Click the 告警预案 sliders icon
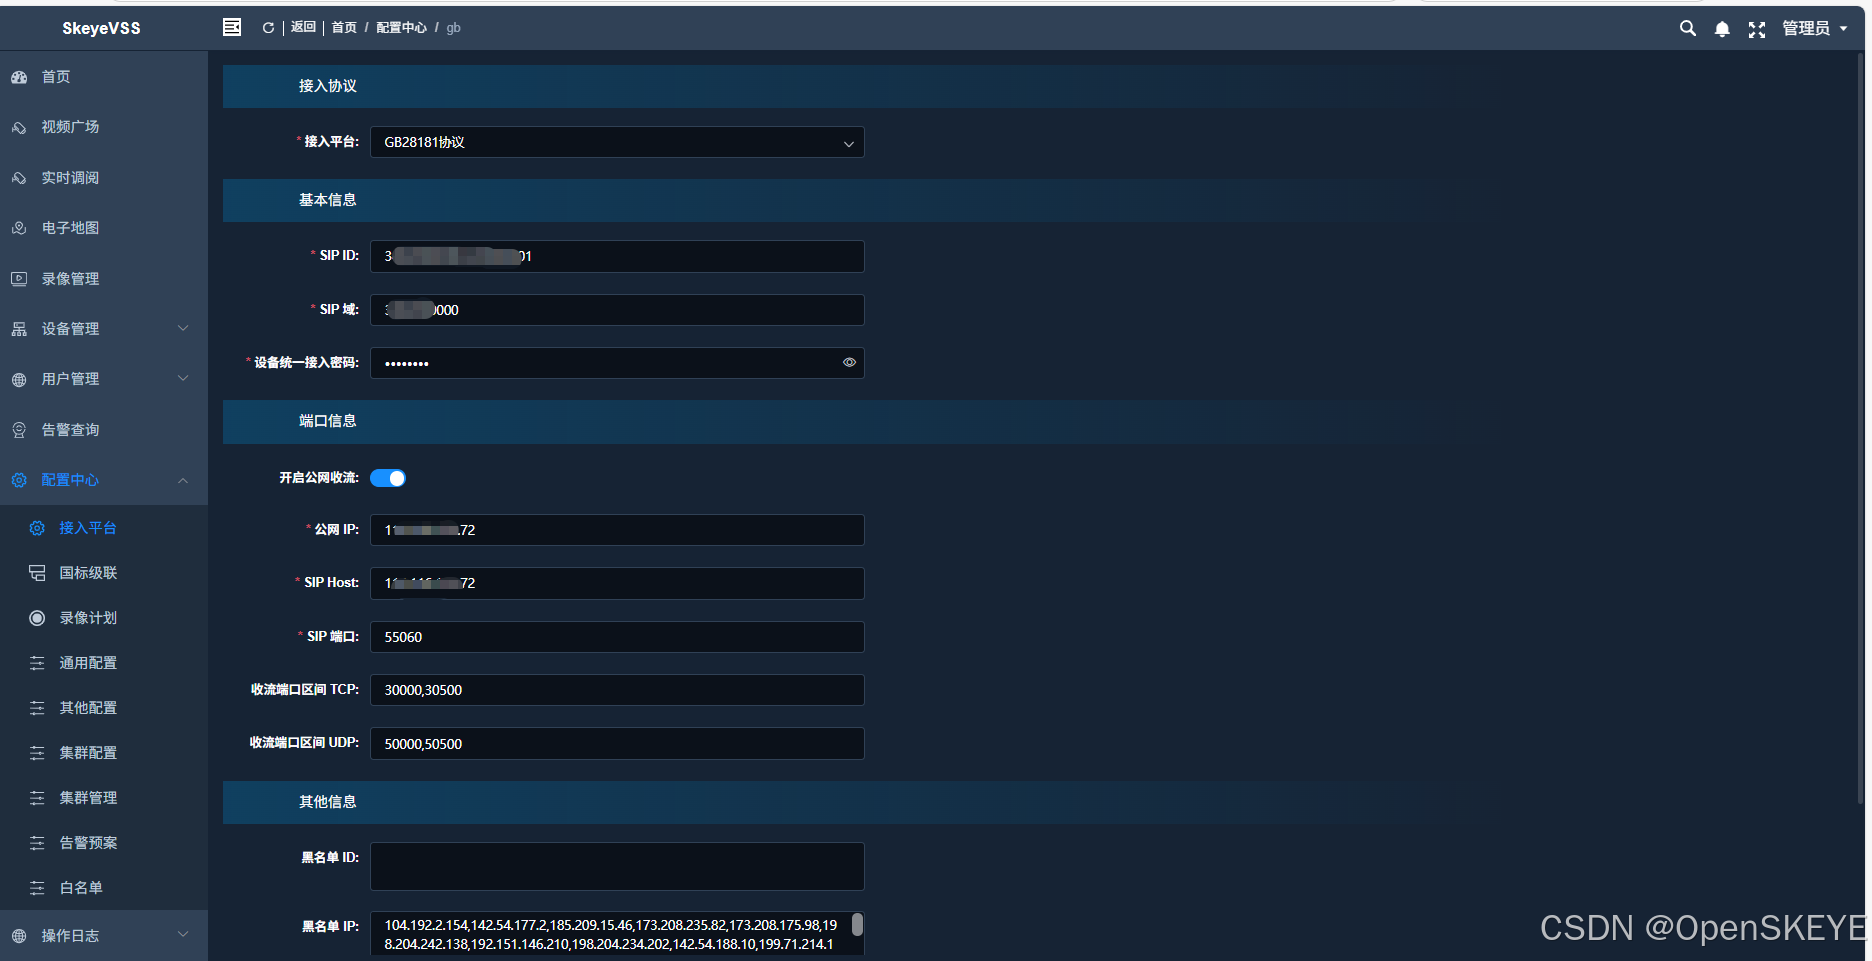This screenshot has height=961, width=1872. [37, 843]
